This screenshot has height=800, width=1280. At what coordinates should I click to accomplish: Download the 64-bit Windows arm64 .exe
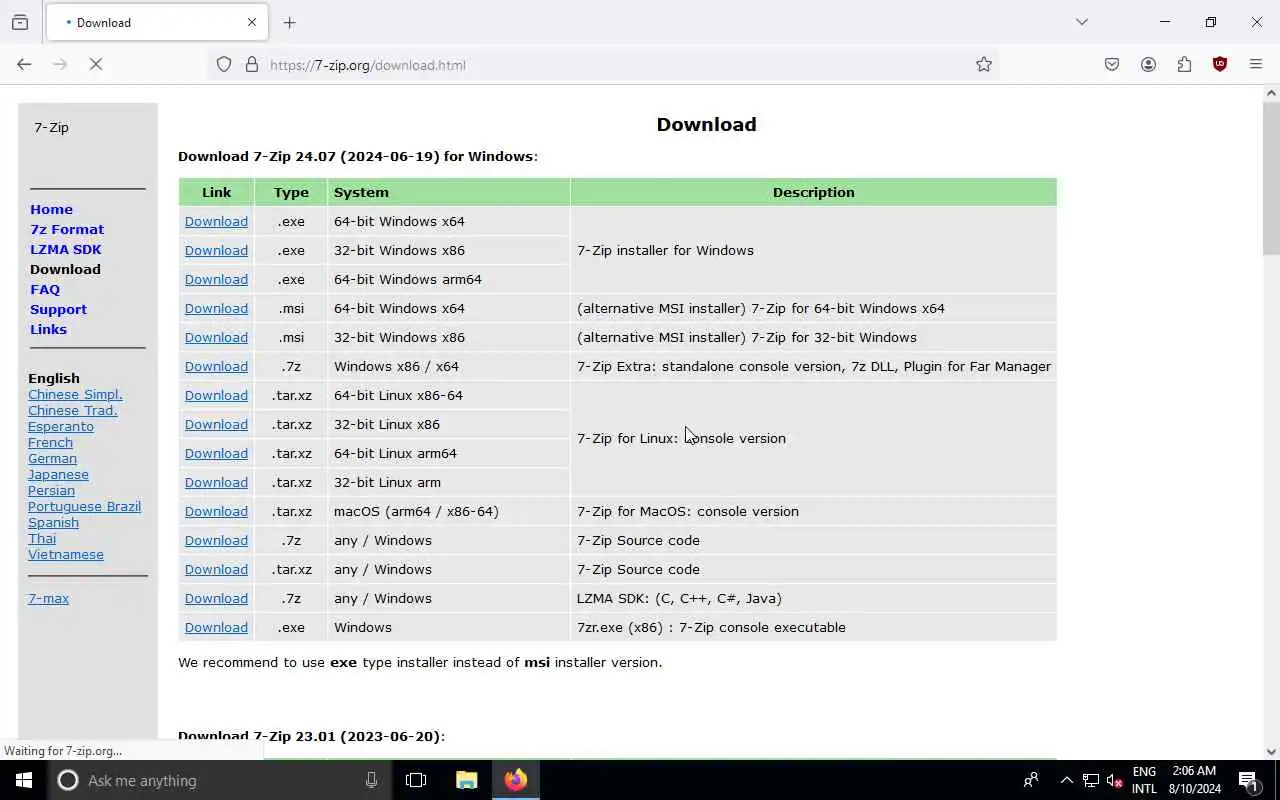pos(216,279)
